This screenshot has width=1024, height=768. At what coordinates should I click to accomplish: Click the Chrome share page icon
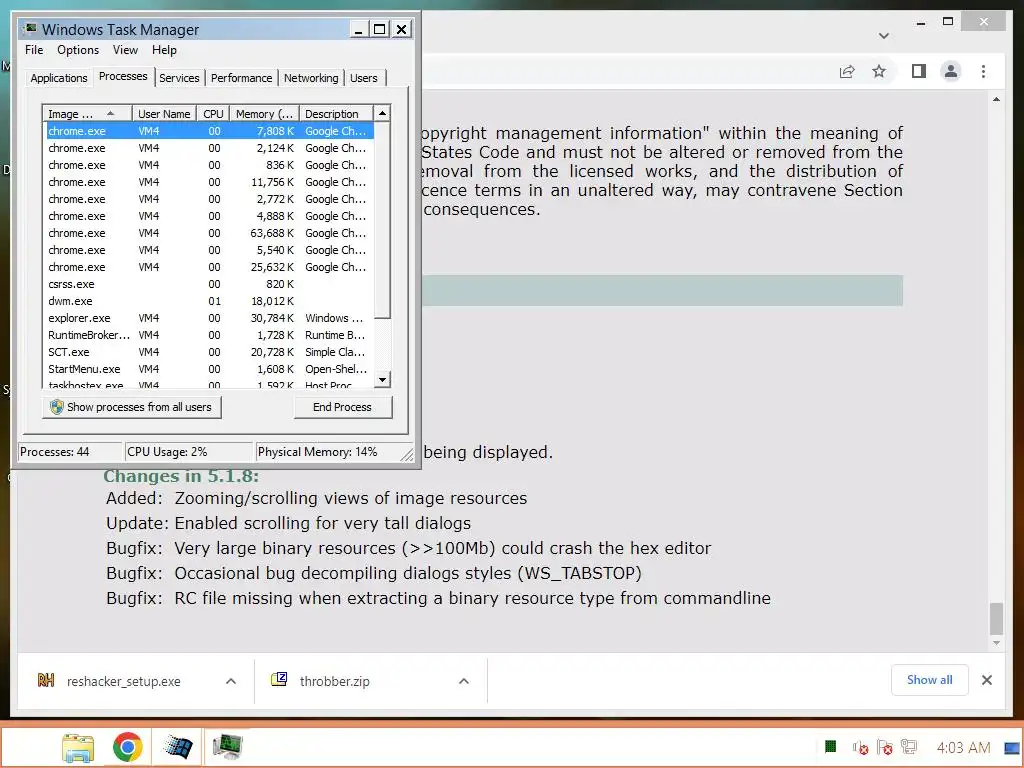tap(847, 71)
